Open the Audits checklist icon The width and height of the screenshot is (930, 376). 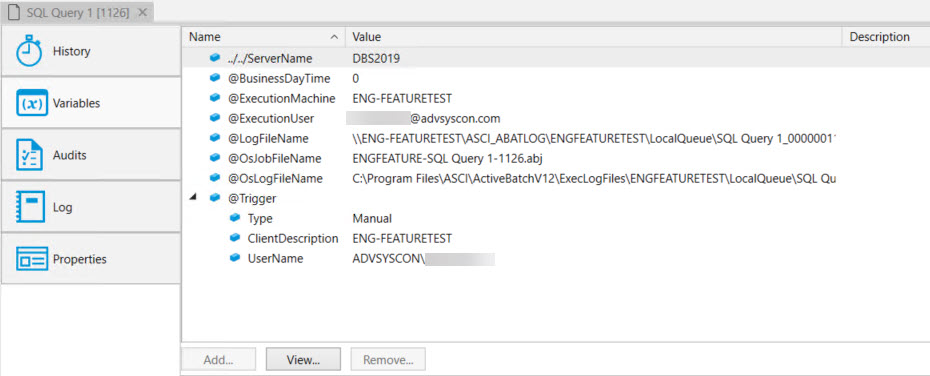(x=28, y=155)
